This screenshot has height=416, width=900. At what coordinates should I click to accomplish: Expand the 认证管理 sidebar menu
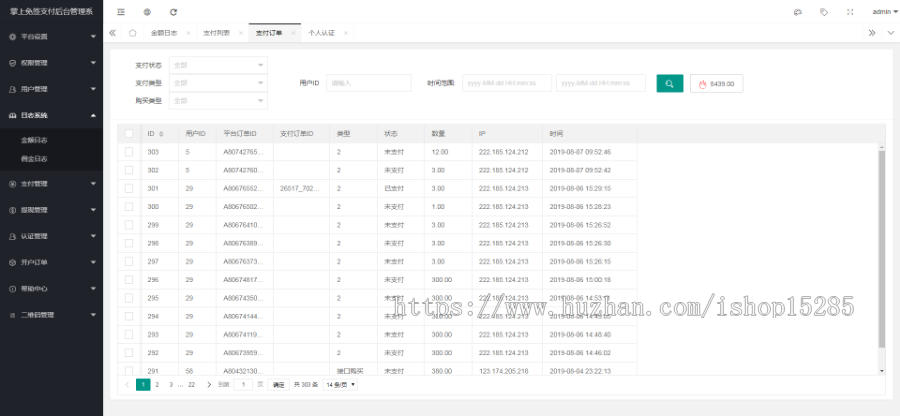(52, 236)
